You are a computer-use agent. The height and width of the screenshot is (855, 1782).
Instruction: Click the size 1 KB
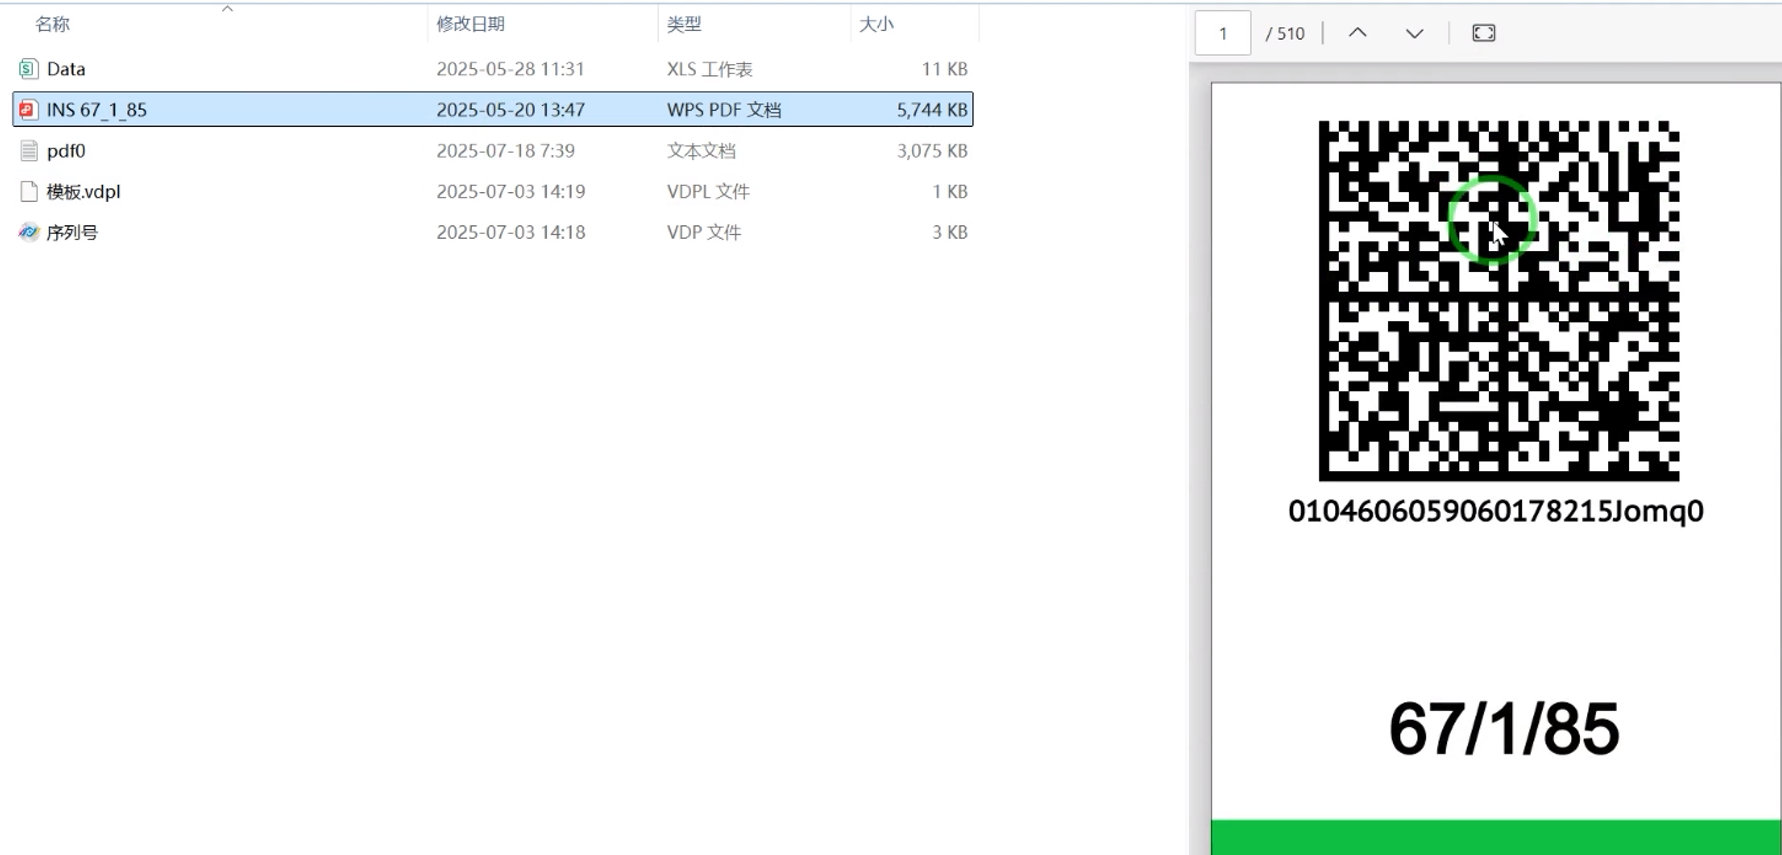pos(950,191)
